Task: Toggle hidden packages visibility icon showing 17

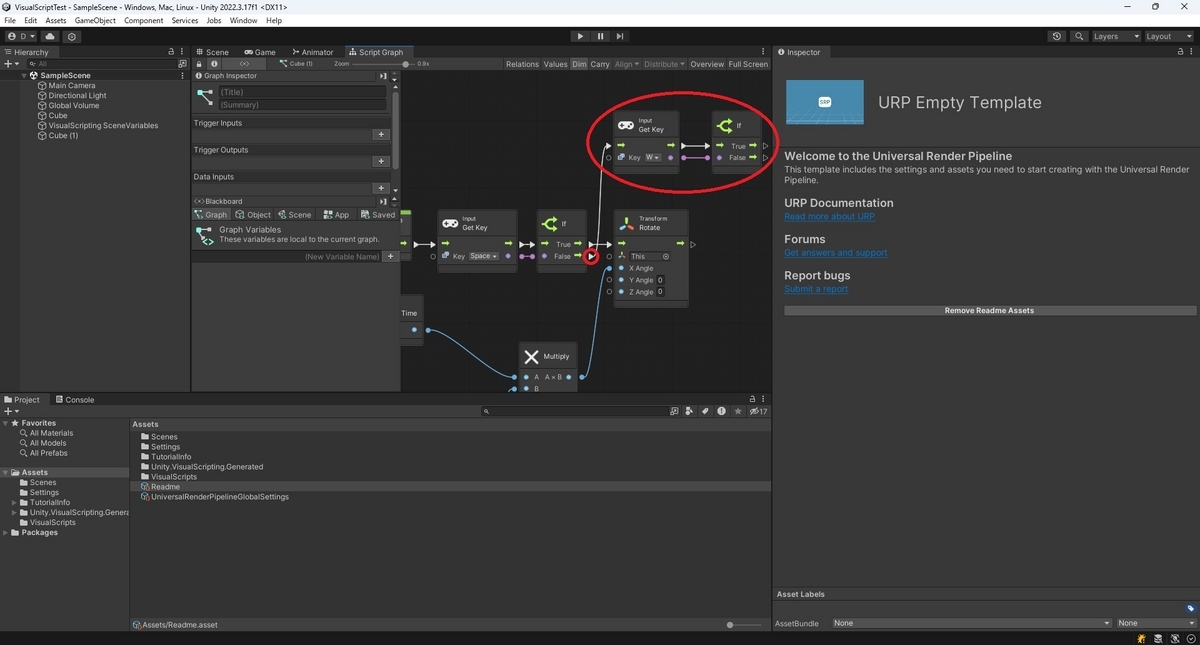Action: tap(758, 411)
